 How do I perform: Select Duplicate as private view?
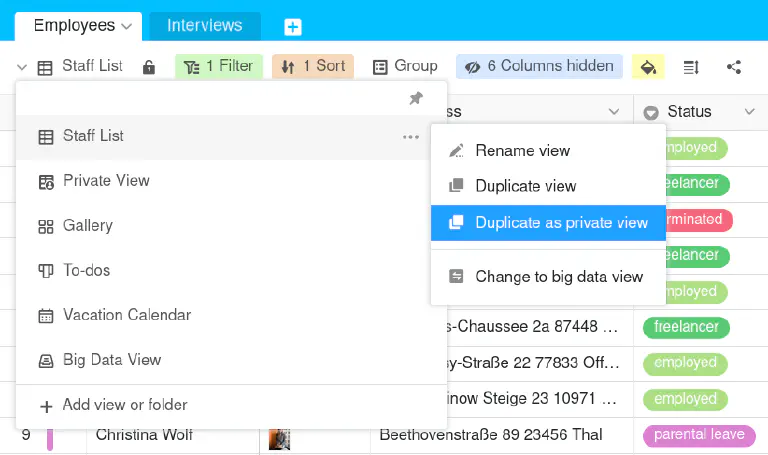(x=548, y=223)
